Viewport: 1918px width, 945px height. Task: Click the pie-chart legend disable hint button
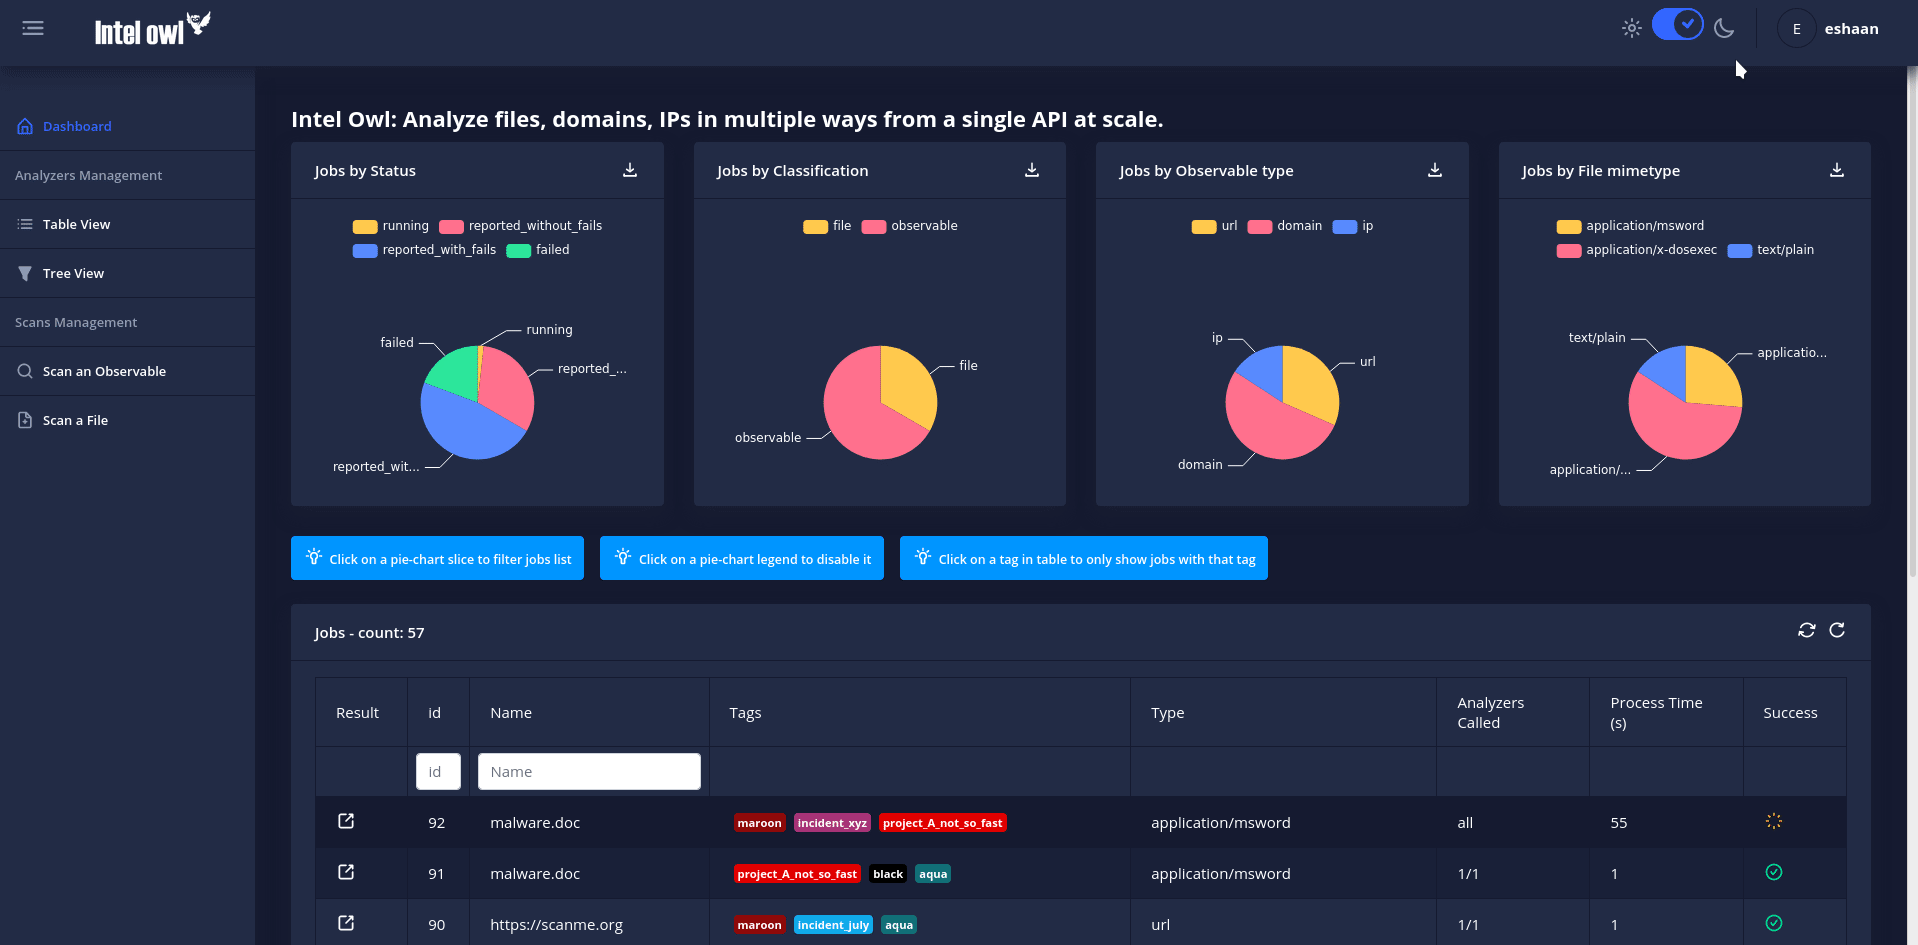pyautogui.click(x=742, y=558)
